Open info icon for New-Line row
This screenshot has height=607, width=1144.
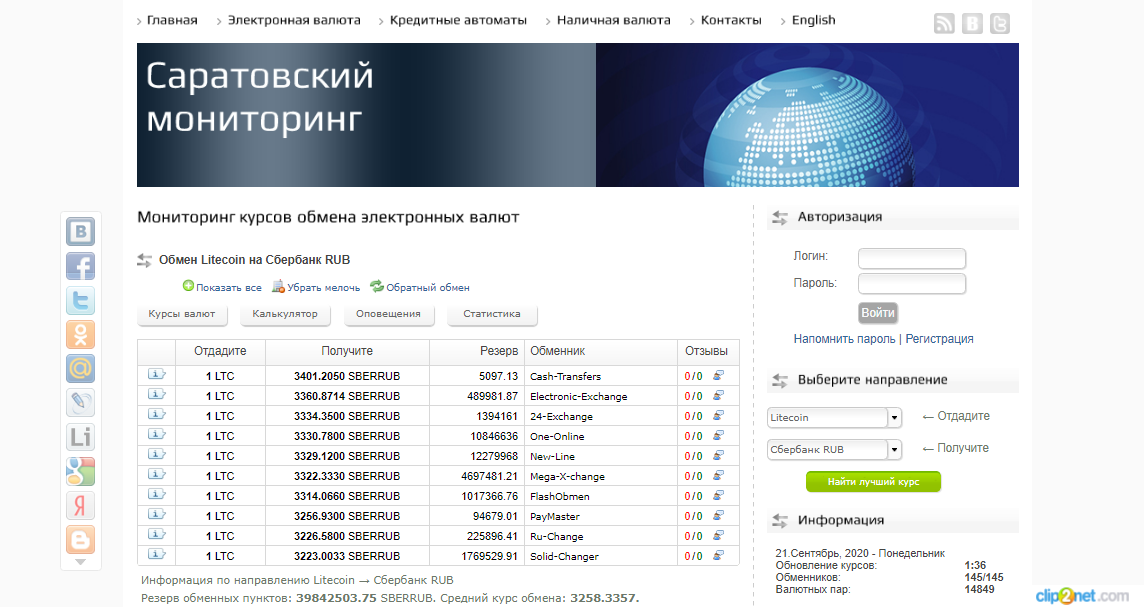click(156, 455)
